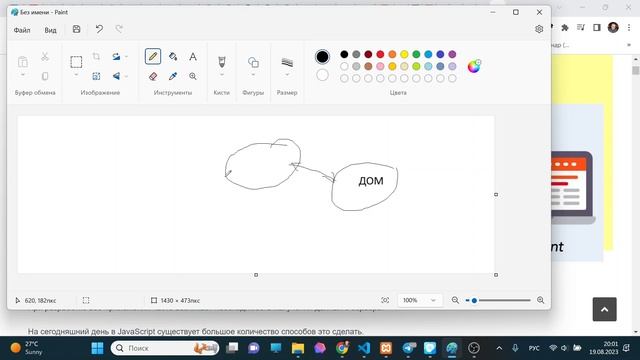Viewport: 640px width, 360px height.
Task: Redo the undone action
Action: 119,29
